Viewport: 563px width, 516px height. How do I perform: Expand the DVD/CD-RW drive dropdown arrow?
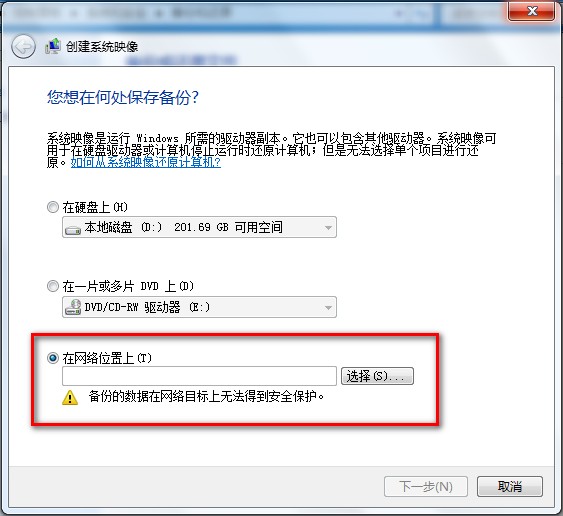[328, 307]
